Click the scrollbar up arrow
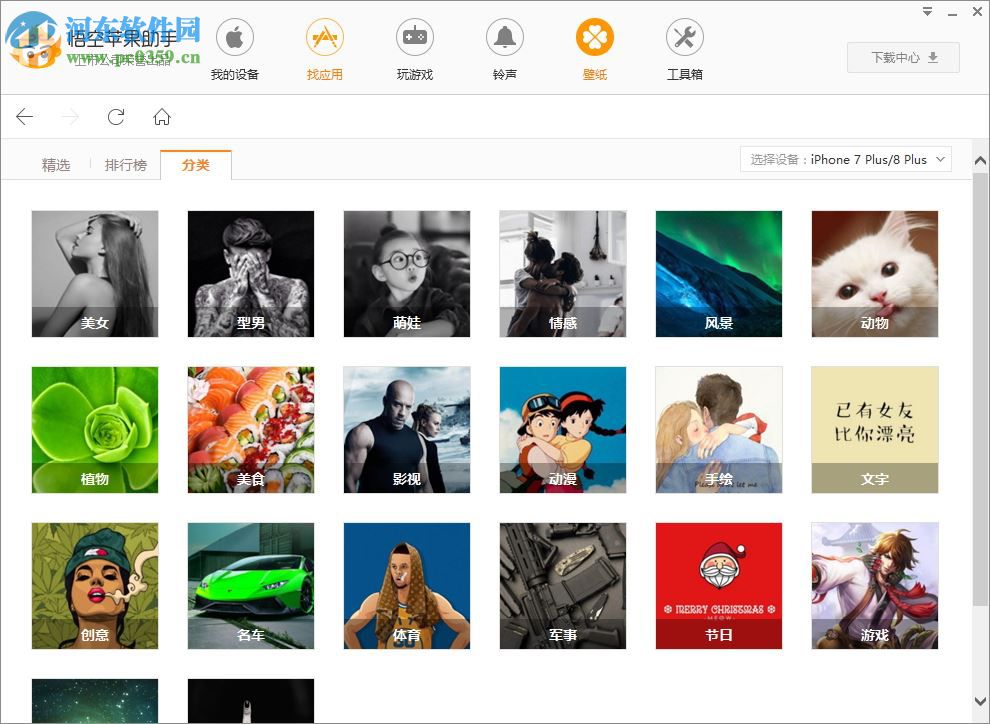 point(980,160)
